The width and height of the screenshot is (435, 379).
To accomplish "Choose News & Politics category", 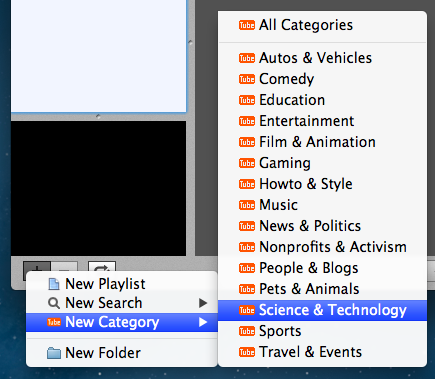I will 322,226.
